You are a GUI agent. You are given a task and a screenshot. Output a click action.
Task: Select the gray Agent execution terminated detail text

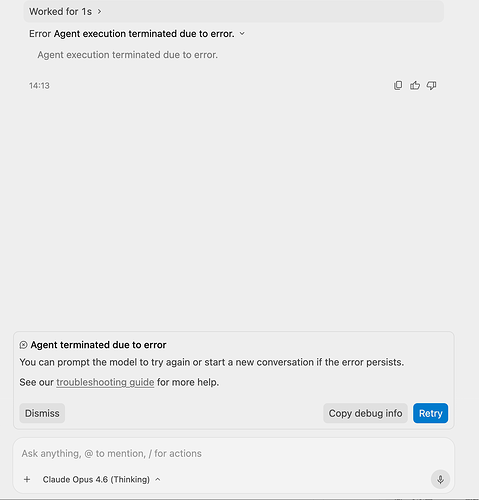[127, 55]
